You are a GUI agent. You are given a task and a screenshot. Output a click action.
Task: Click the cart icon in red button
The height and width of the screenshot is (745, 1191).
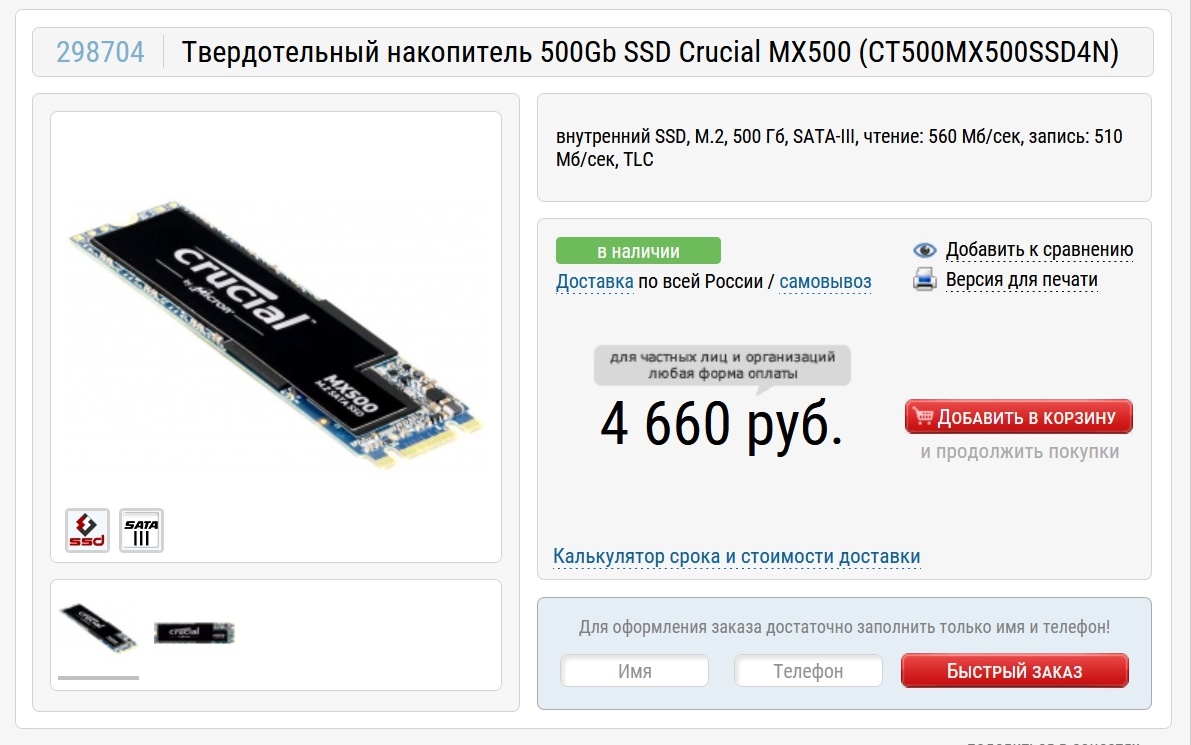click(x=924, y=416)
